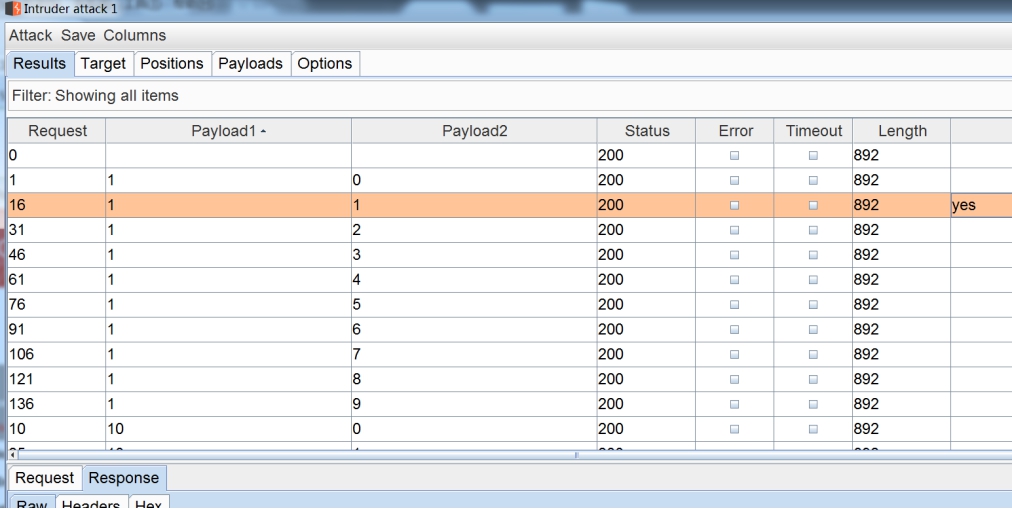Toggle Error checkbox in request 16 row
The height and width of the screenshot is (509, 1012).
point(734,205)
